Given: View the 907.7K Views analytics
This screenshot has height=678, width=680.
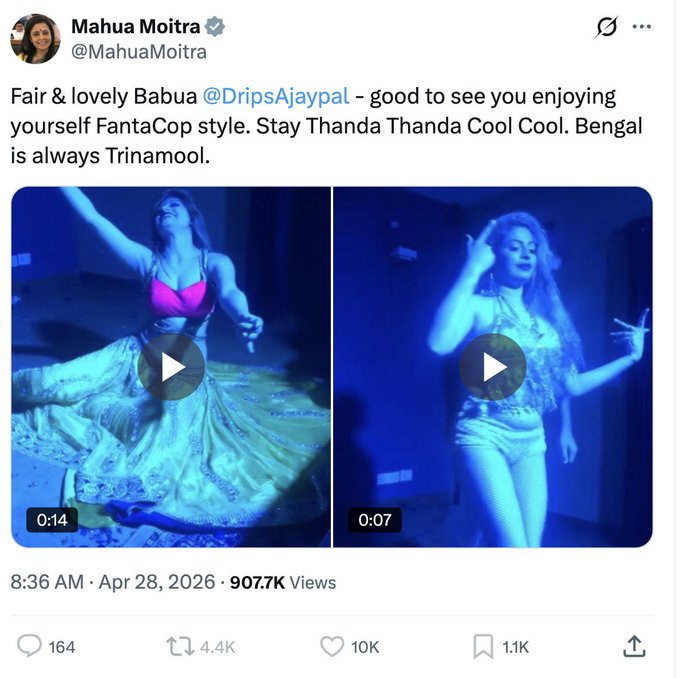Looking at the screenshot, I should click(x=283, y=582).
